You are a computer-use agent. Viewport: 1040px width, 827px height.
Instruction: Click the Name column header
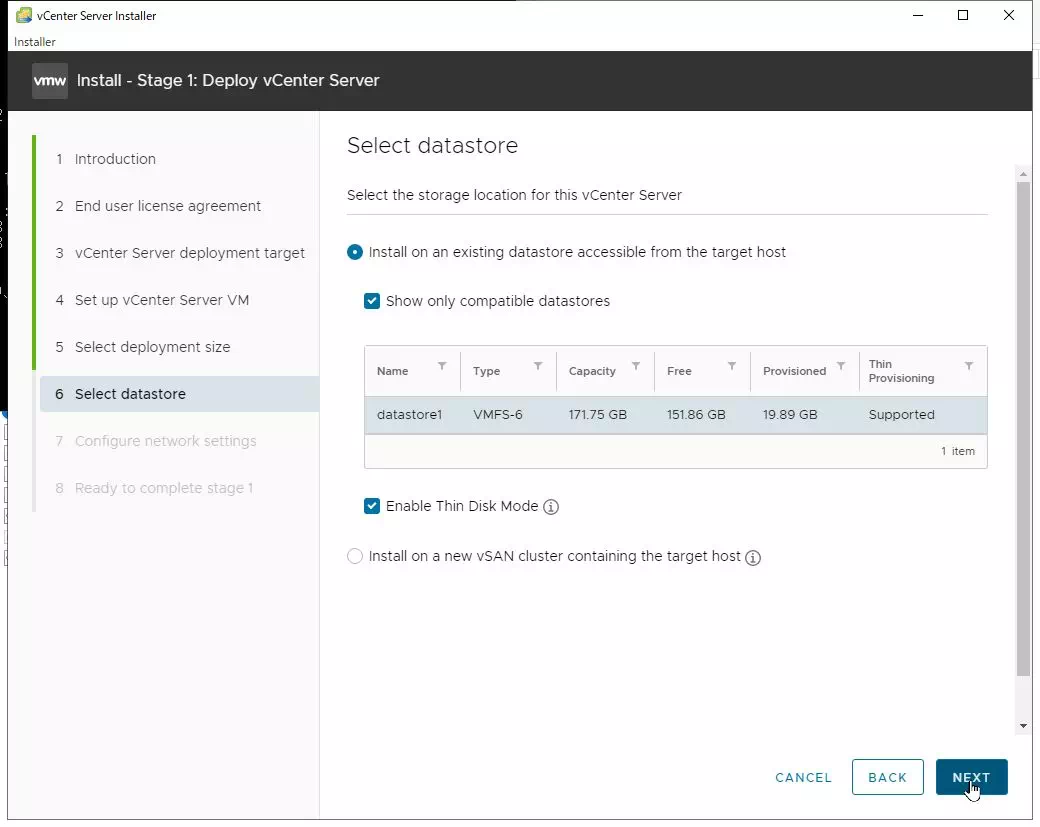[393, 371]
